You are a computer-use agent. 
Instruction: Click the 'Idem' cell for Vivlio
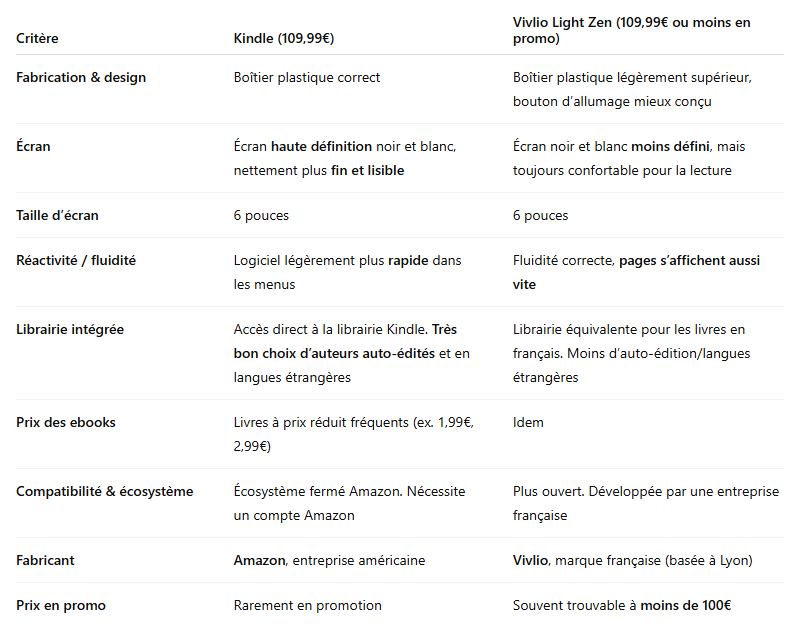[528, 422]
